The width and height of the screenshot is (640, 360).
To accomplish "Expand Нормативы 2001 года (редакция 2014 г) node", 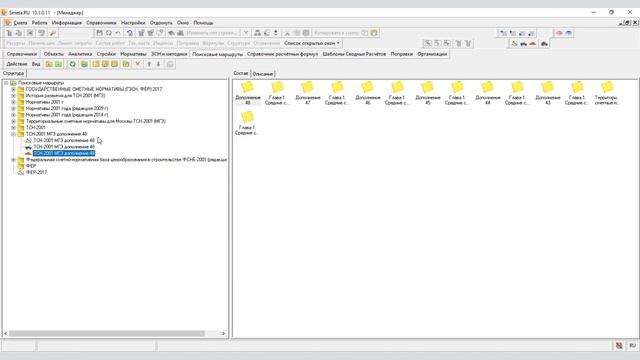I will (x=13, y=115).
